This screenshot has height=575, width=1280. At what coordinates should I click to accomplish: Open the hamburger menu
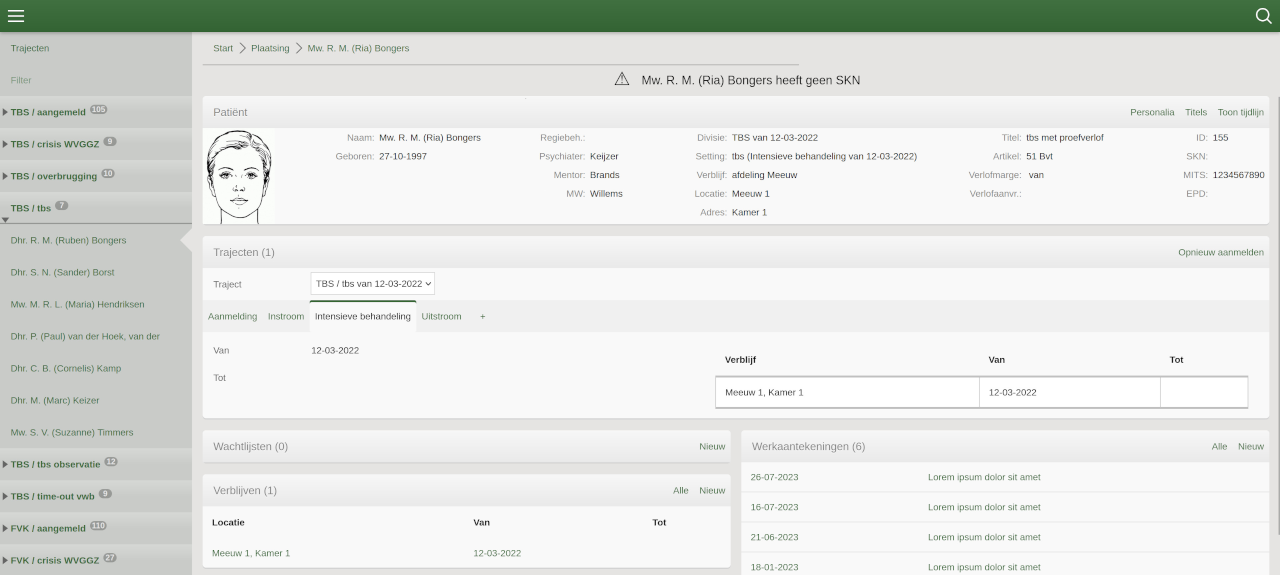pos(16,16)
